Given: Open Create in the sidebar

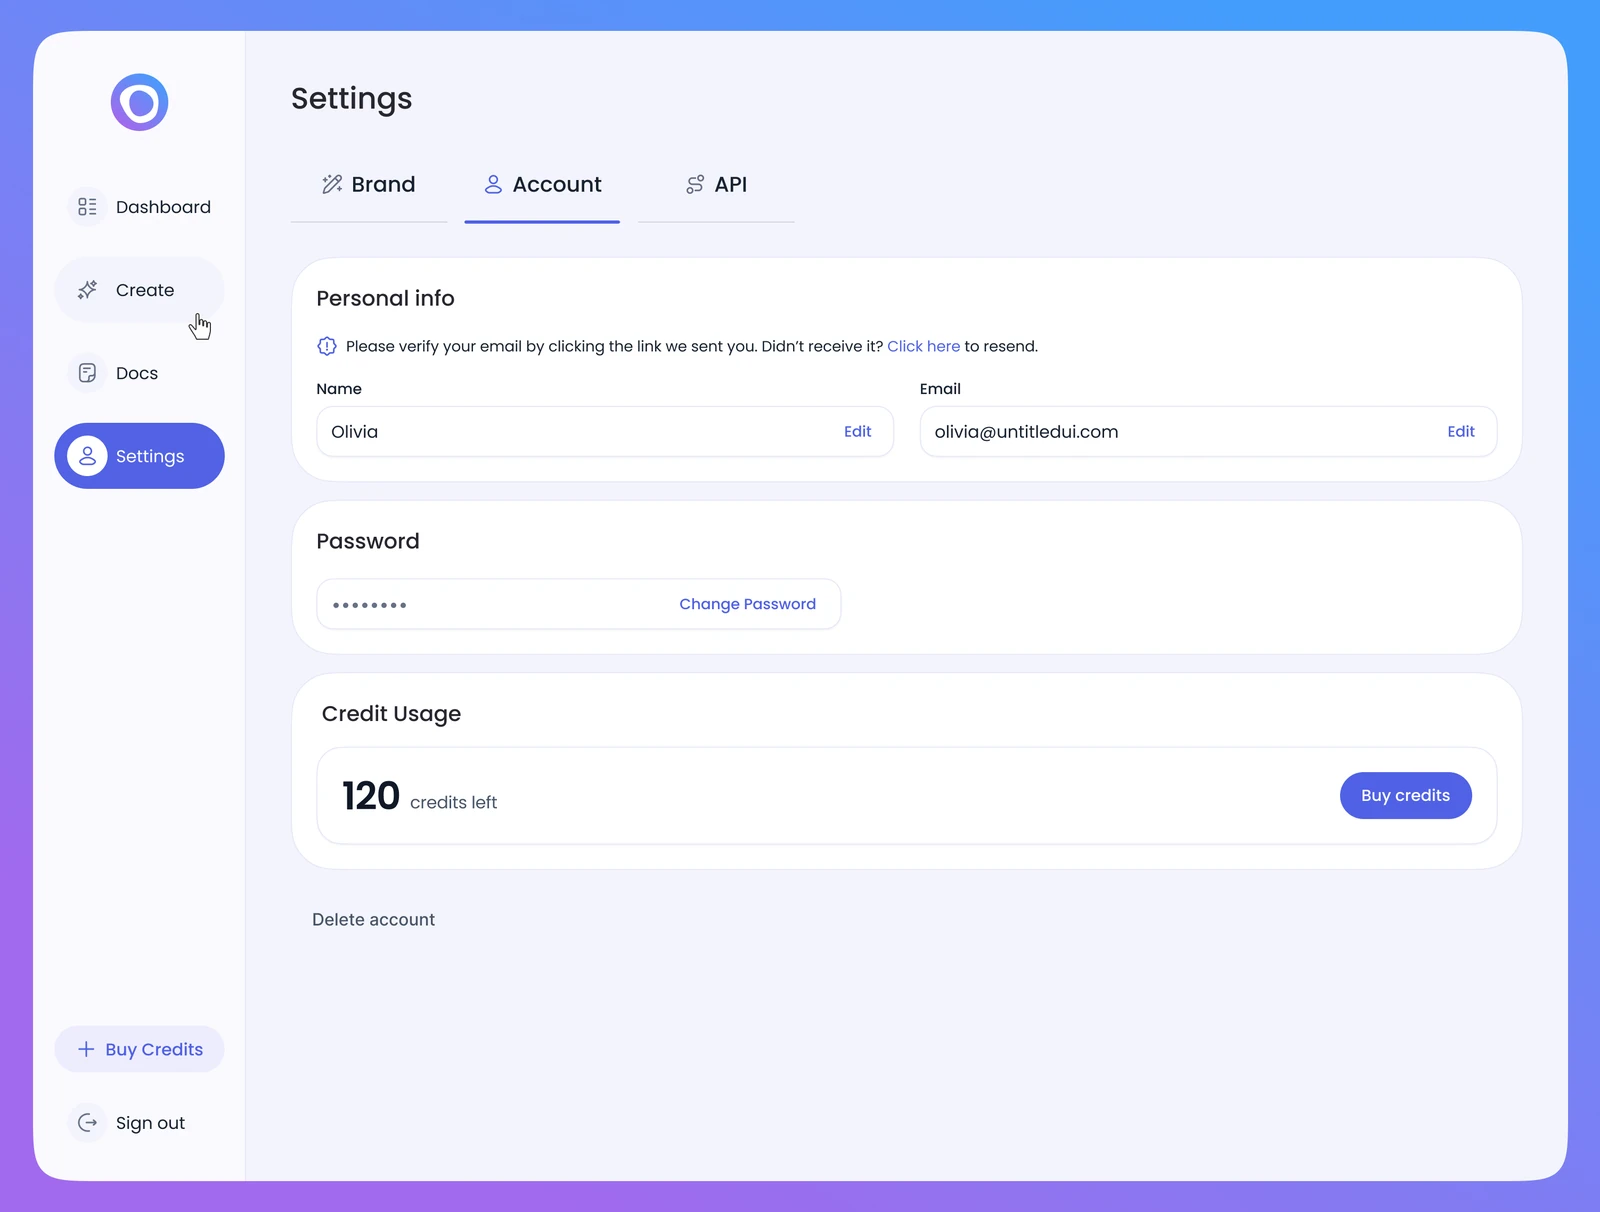Looking at the screenshot, I should coord(140,290).
